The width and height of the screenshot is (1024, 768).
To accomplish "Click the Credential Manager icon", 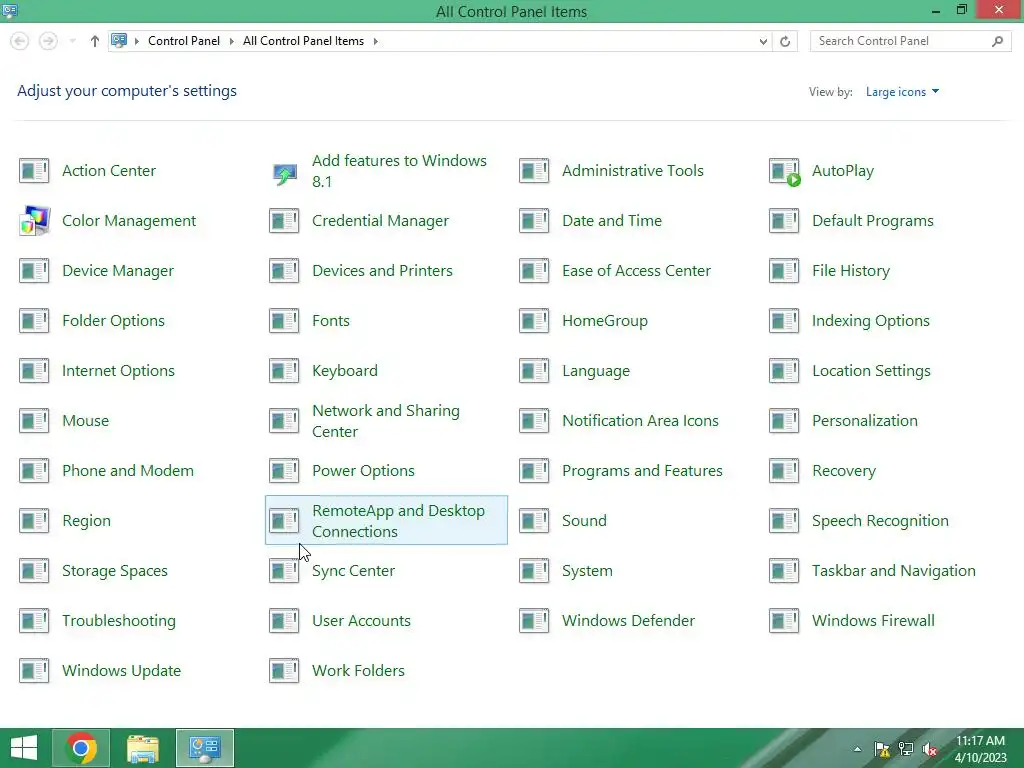I will click(x=284, y=221).
